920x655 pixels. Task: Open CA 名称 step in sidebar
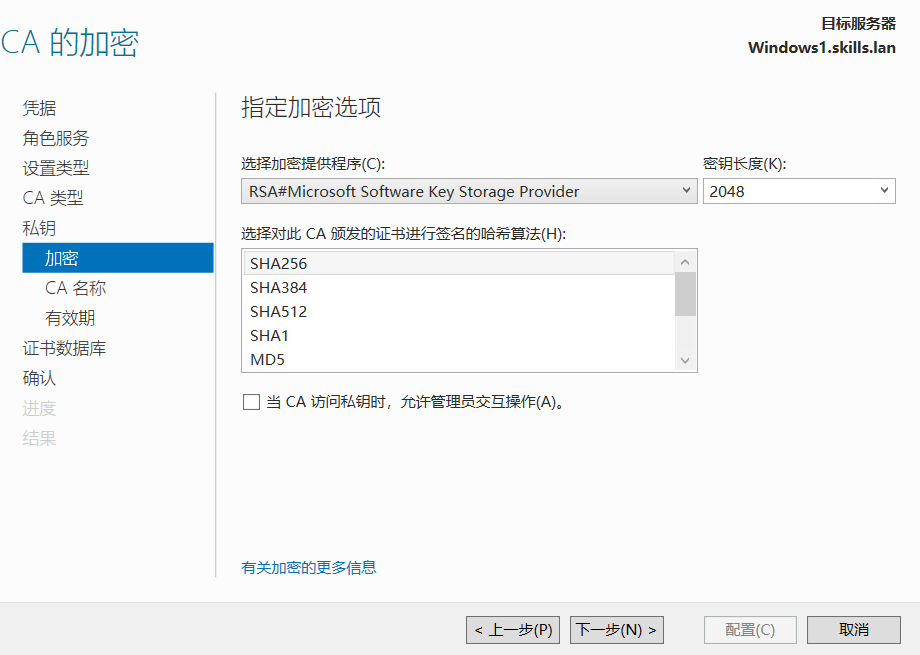75,288
